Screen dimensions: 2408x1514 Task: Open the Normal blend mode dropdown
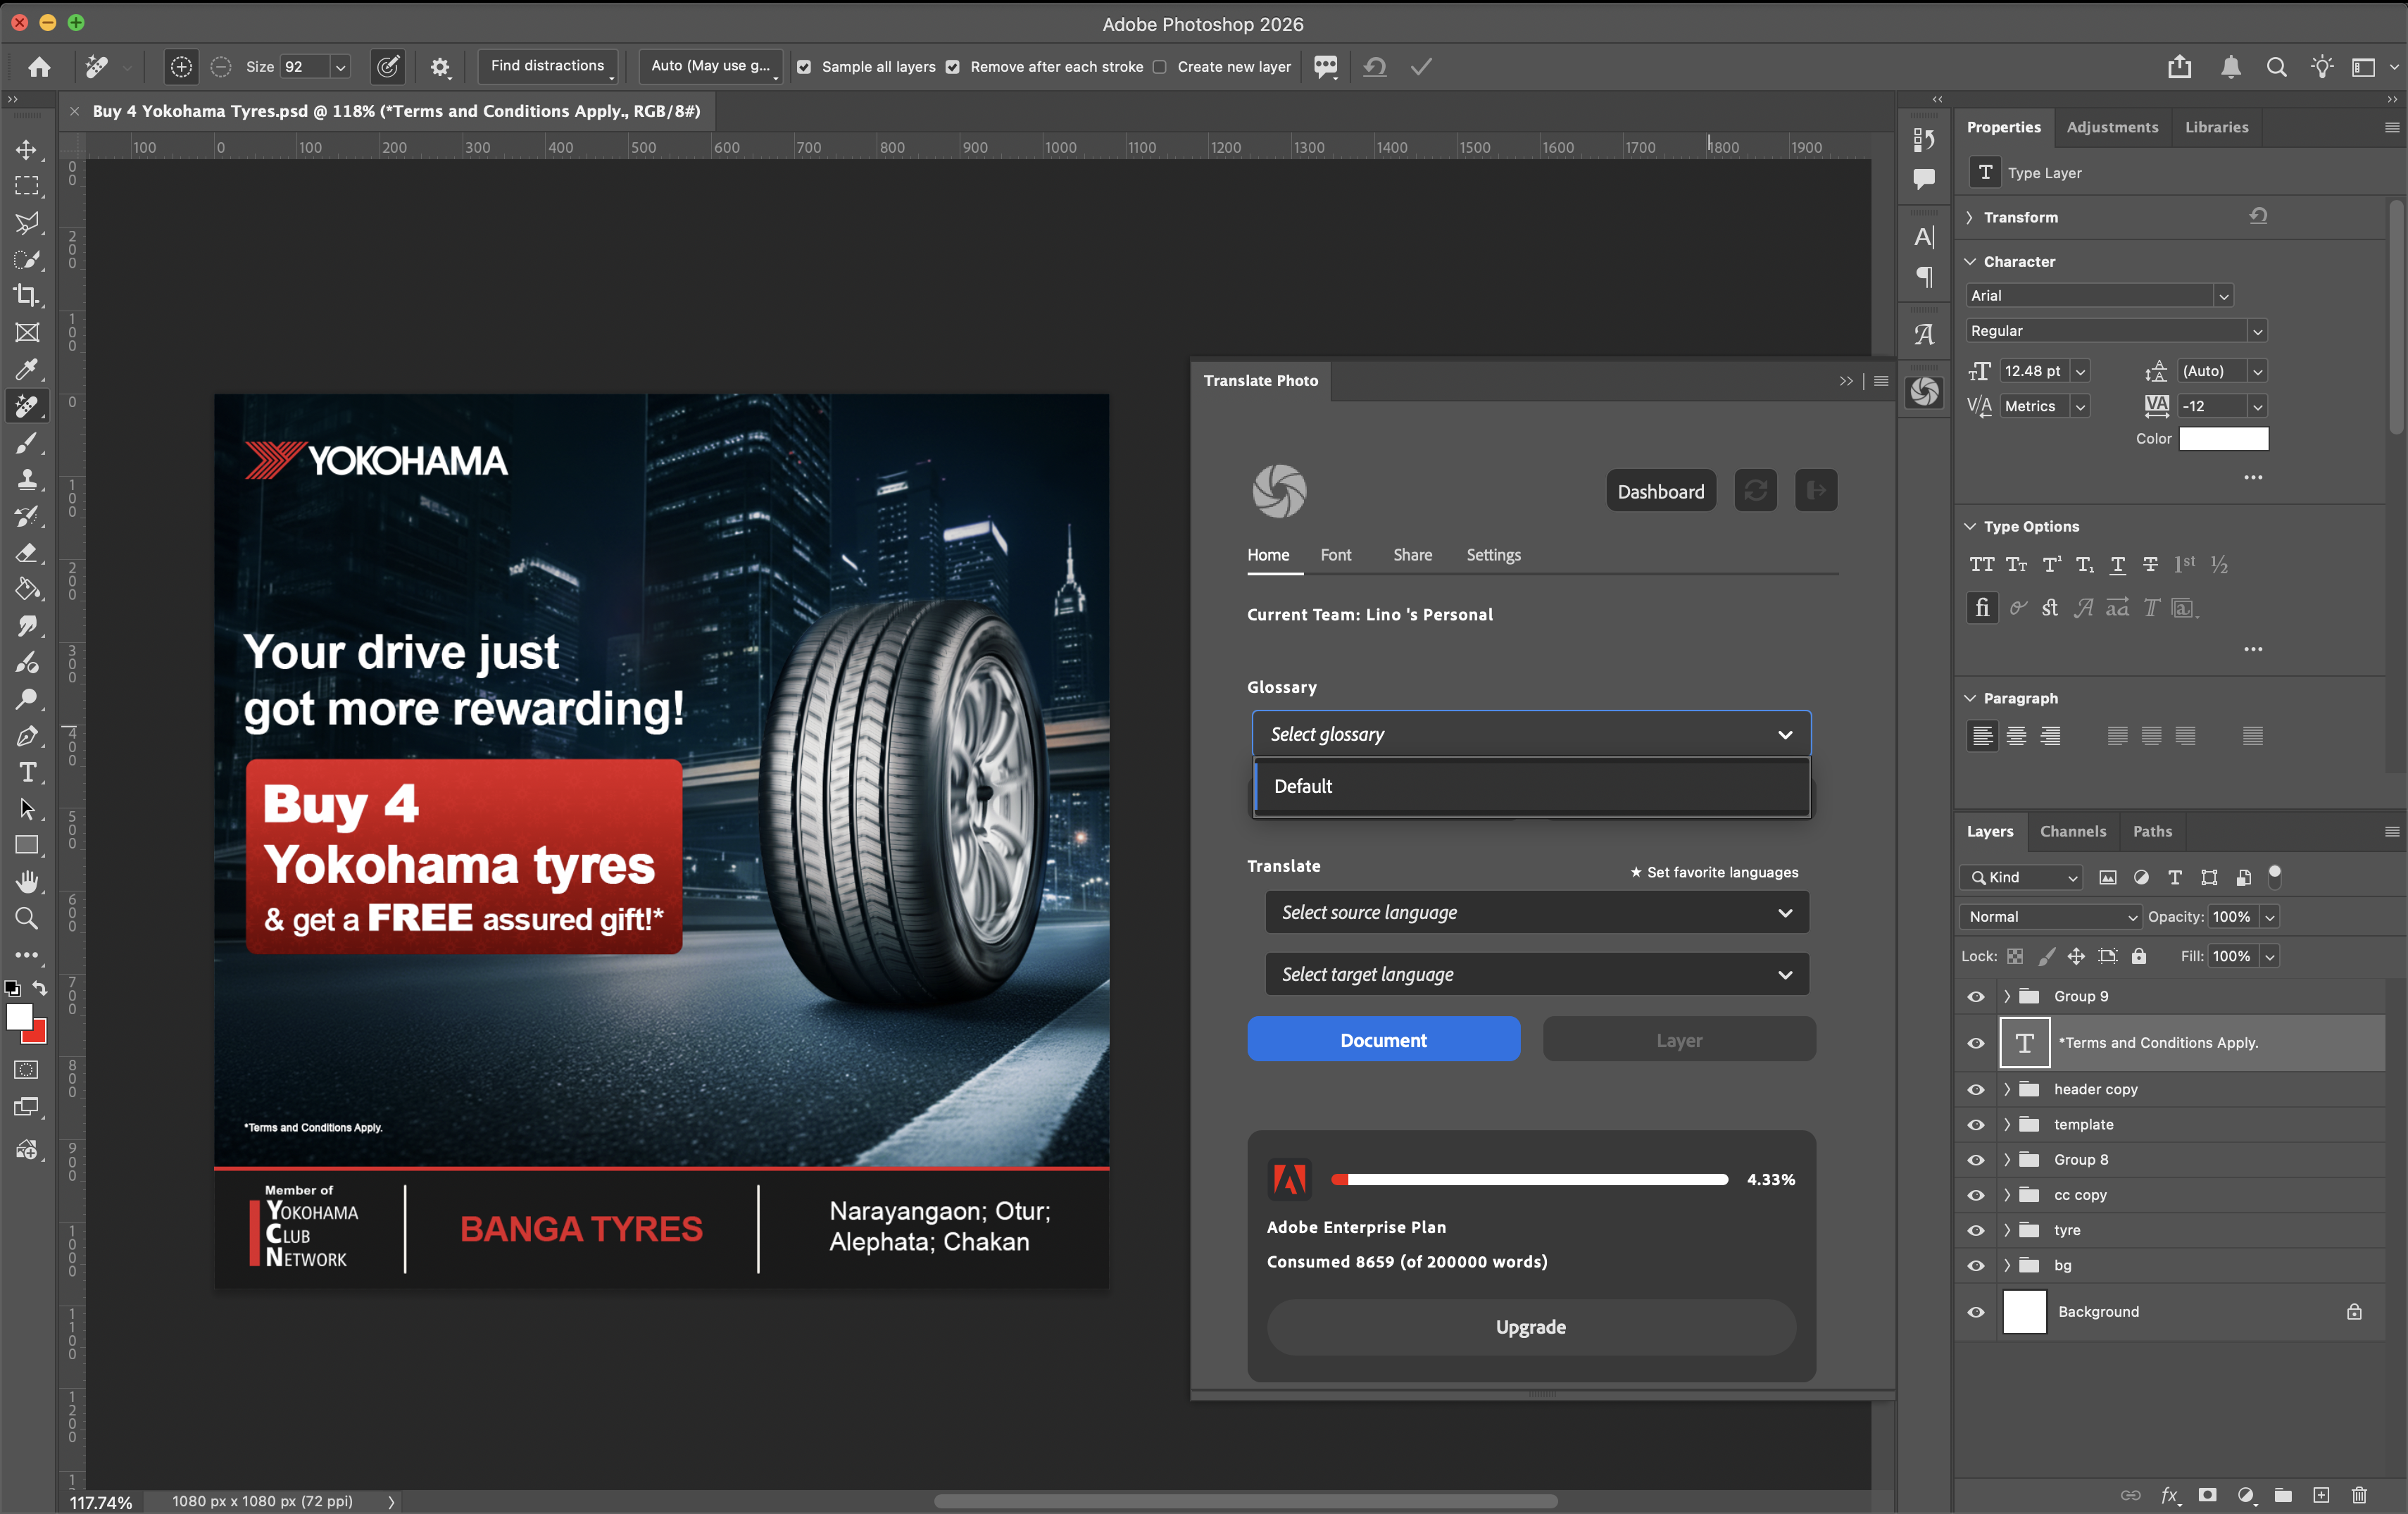[x=2050, y=917]
